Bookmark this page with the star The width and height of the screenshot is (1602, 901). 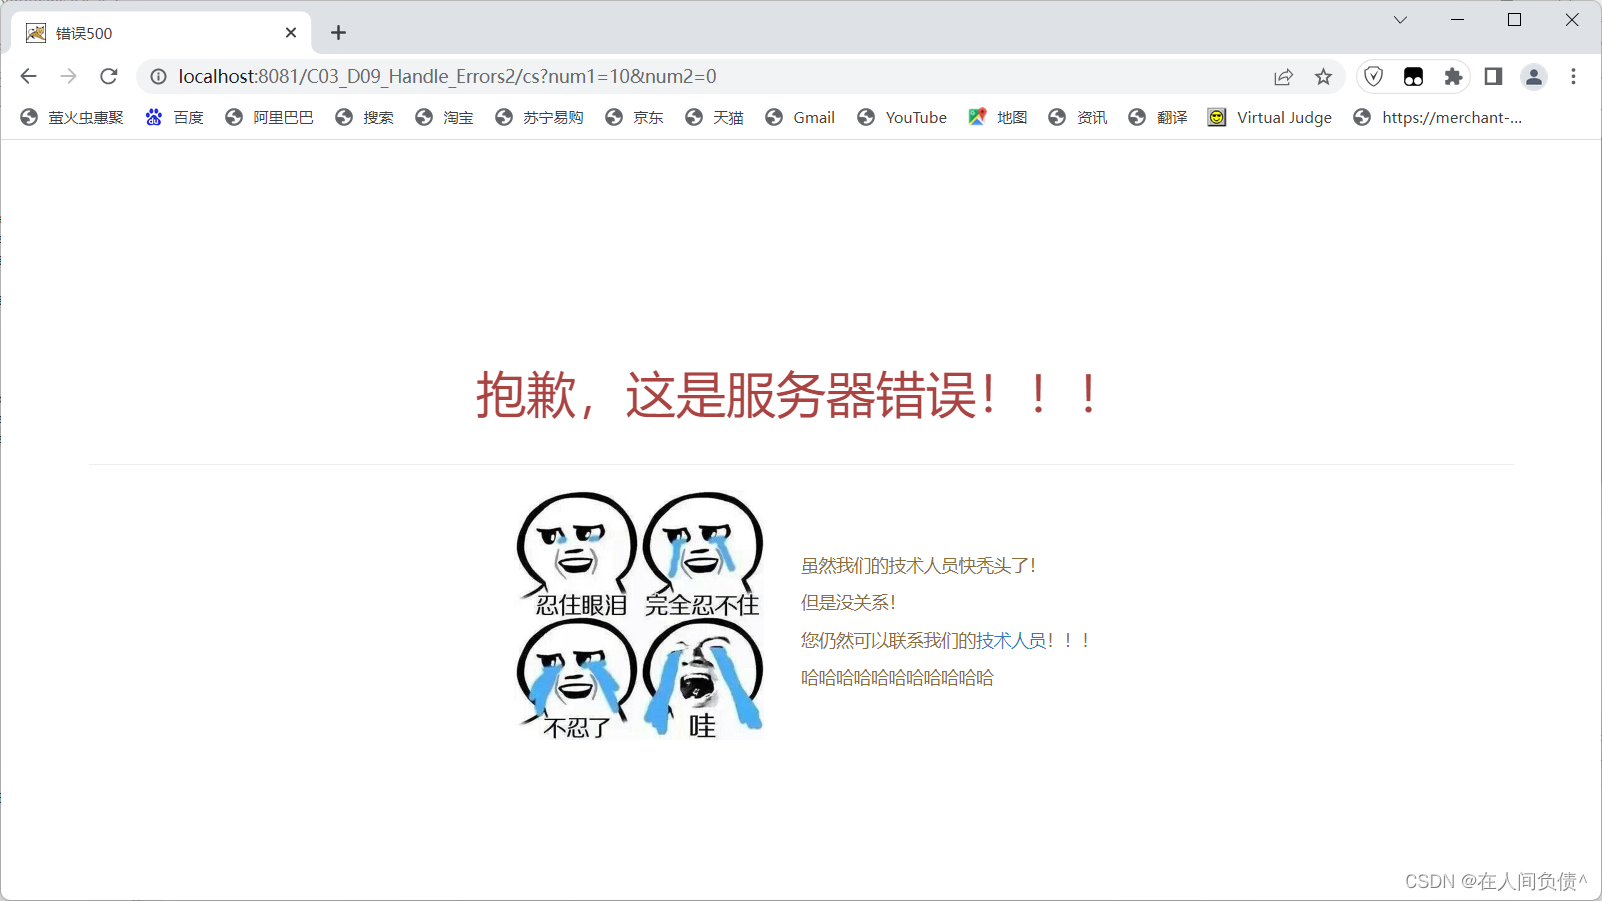click(x=1323, y=77)
